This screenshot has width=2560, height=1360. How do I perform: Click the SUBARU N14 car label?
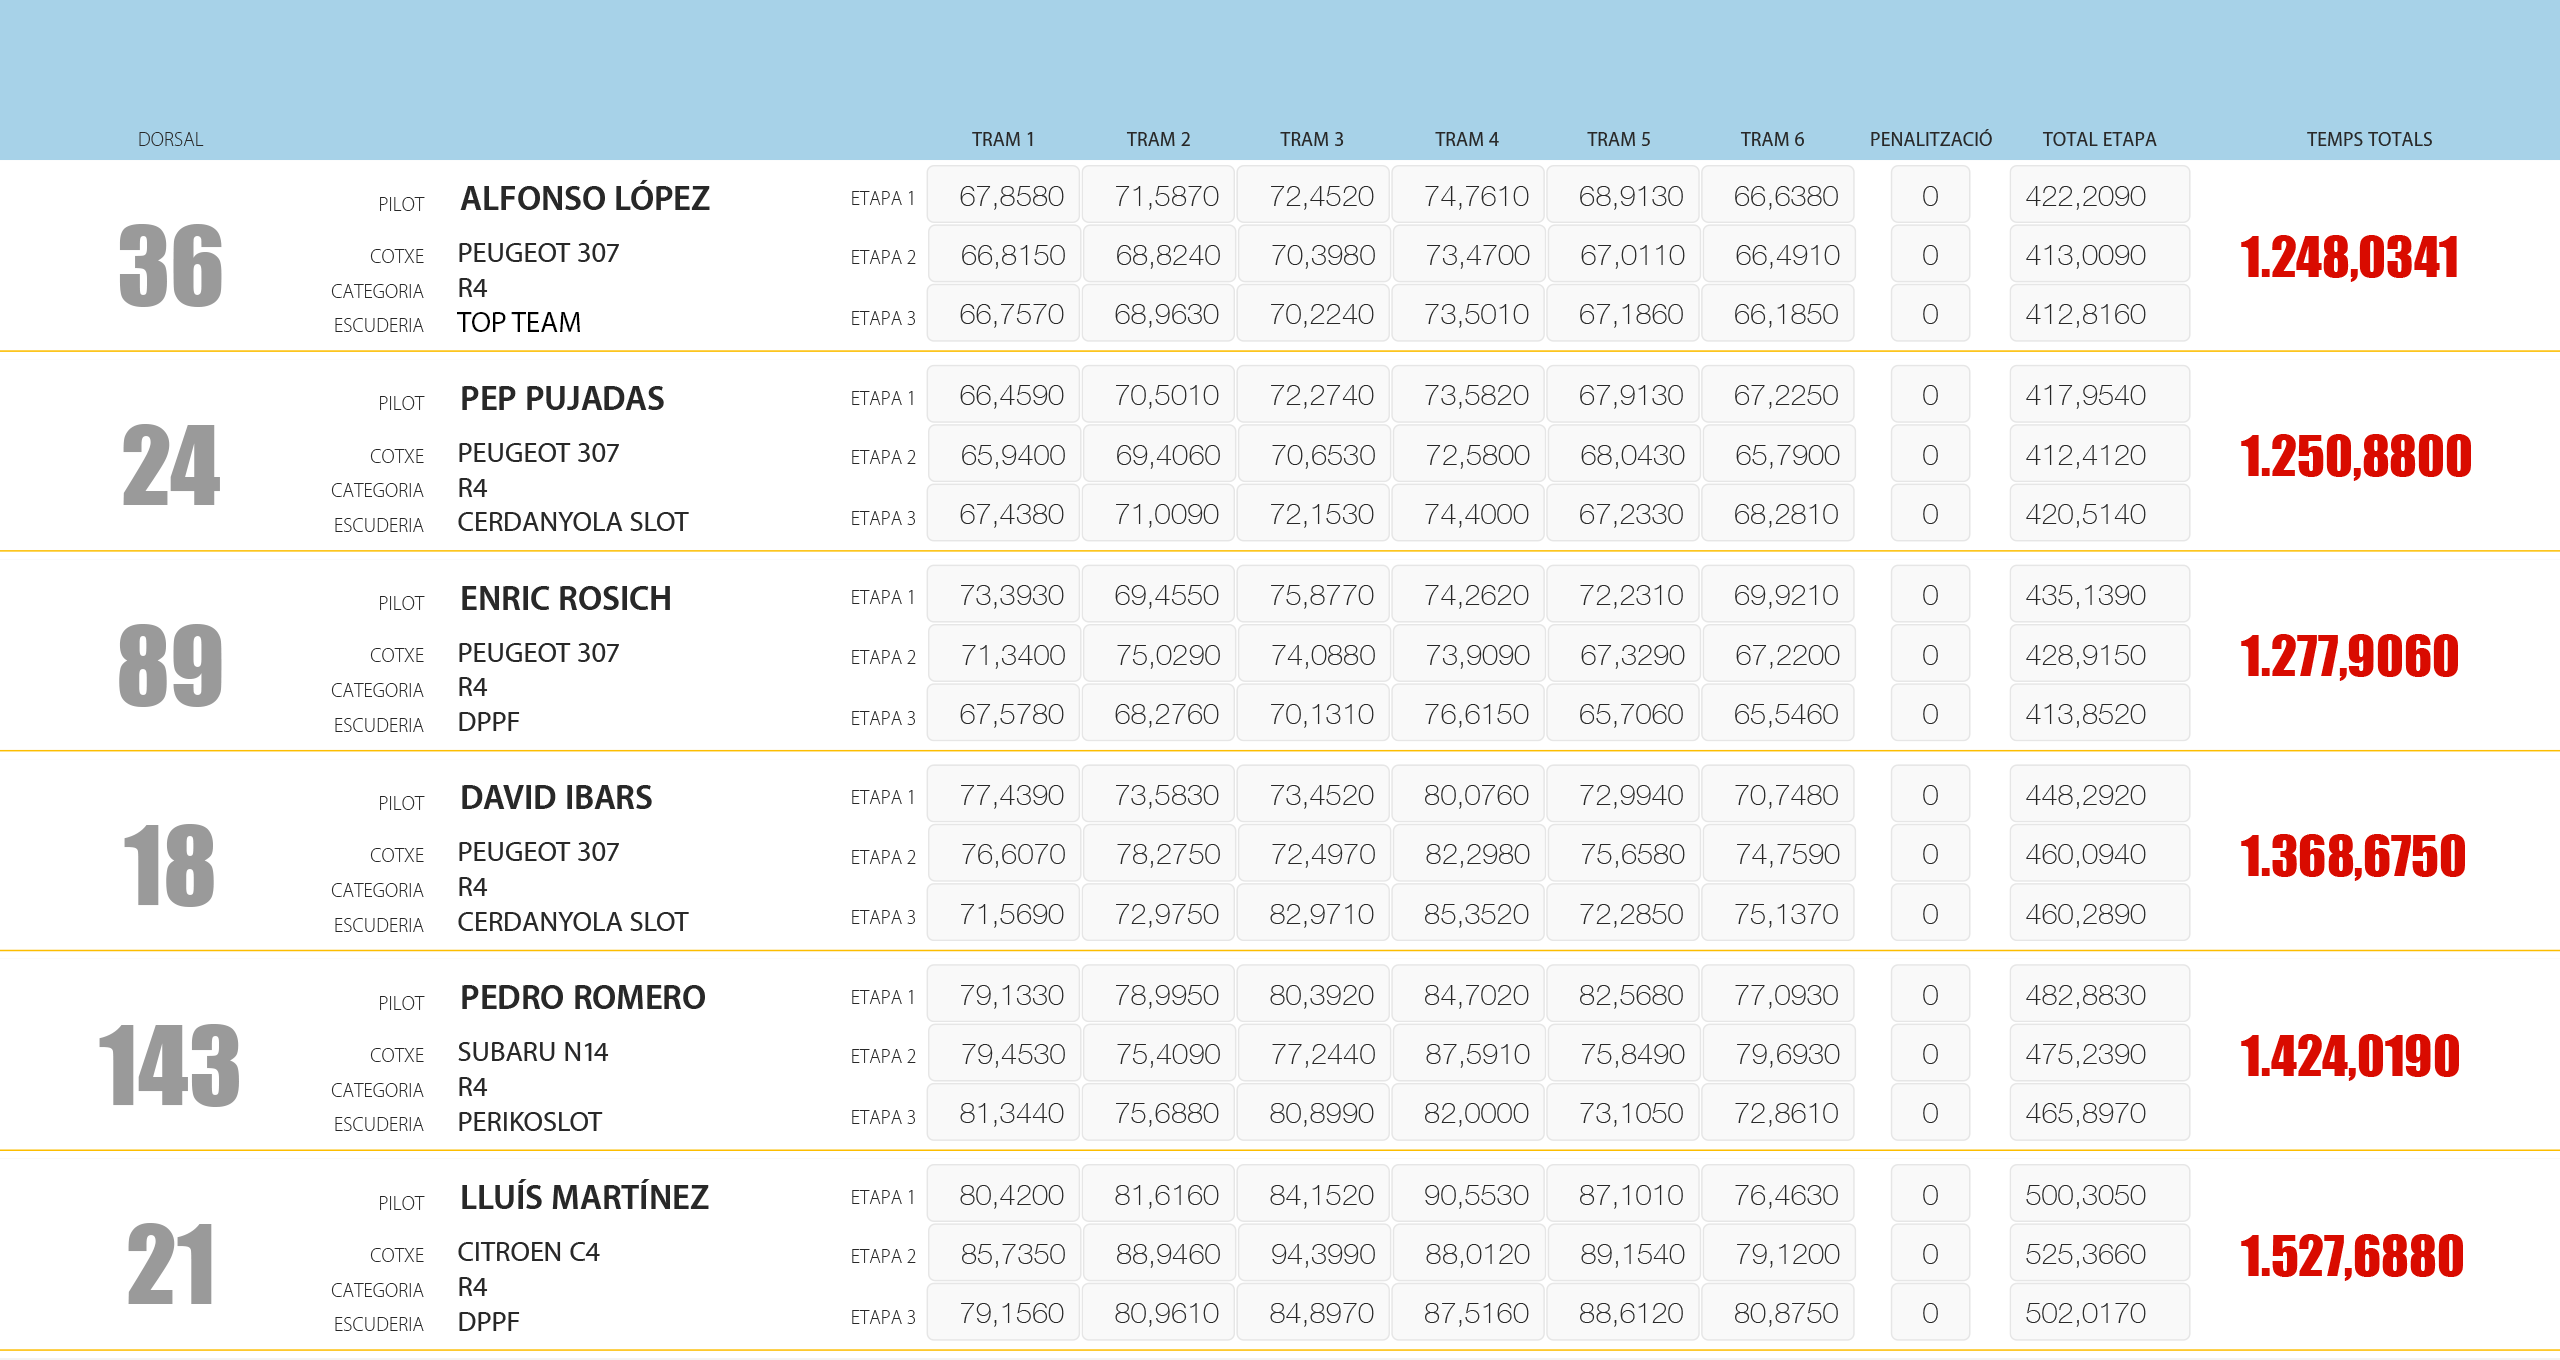click(532, 1052)
